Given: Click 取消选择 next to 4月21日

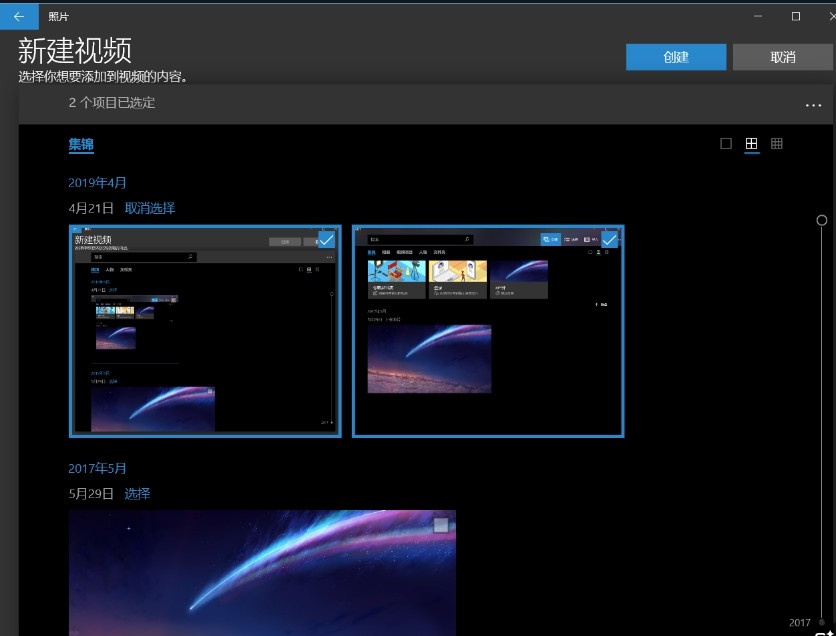Looking at the screenshot, I should point(150,208).
